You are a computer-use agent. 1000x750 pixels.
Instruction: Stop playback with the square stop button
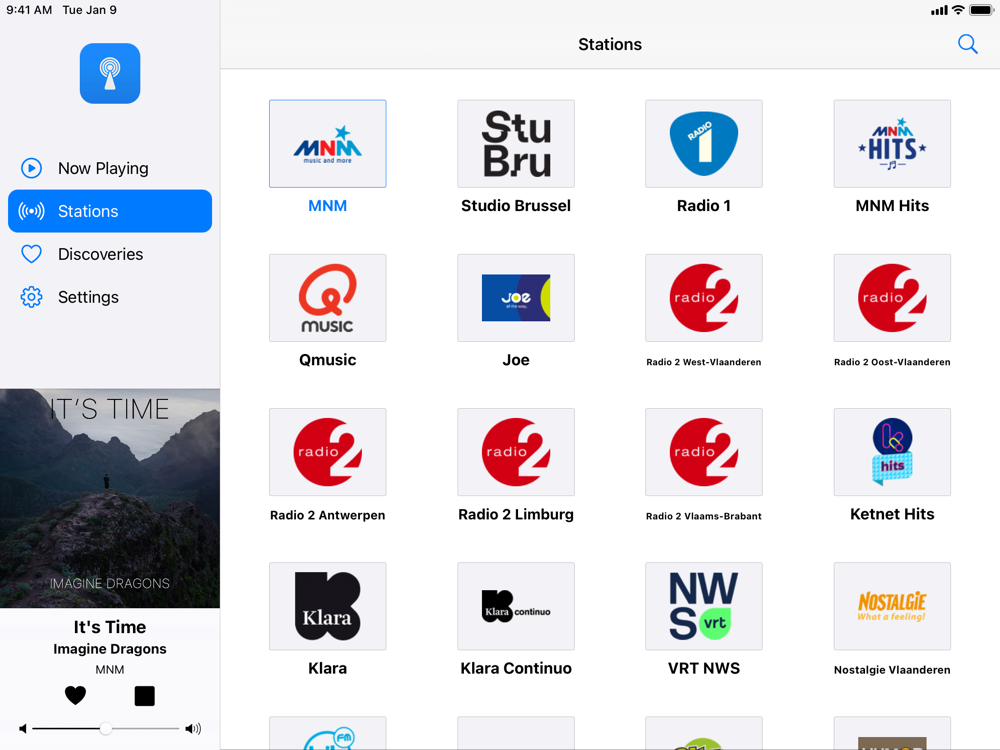[x=145, y=696]
